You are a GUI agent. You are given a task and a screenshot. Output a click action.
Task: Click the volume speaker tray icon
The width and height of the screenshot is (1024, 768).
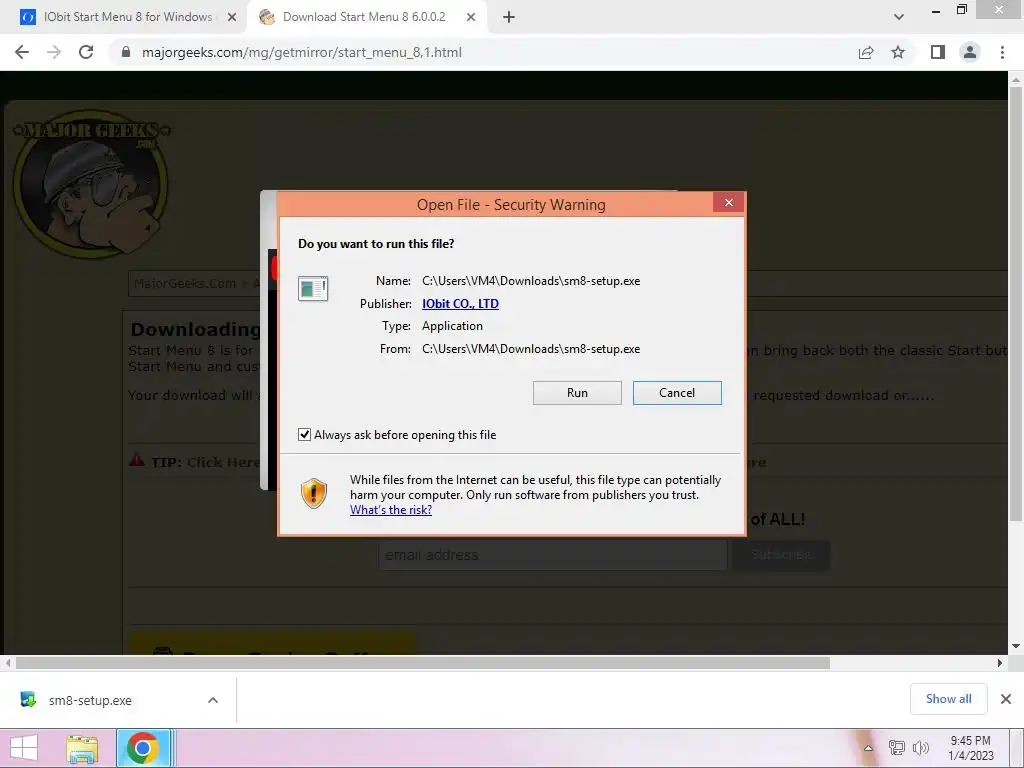point(921,748)
